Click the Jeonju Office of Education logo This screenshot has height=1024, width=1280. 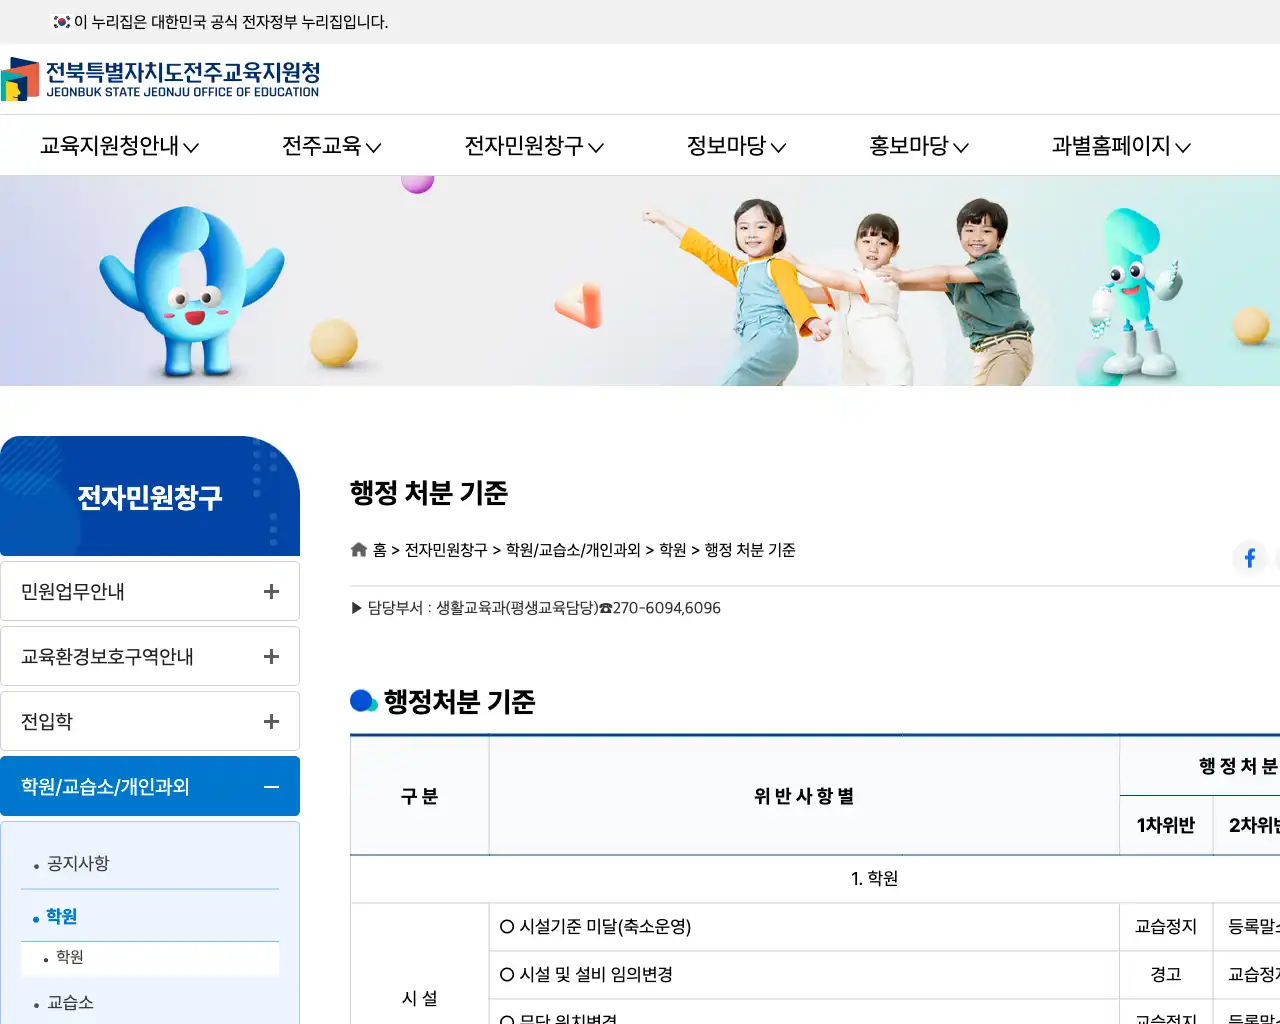tap(160, 79)
